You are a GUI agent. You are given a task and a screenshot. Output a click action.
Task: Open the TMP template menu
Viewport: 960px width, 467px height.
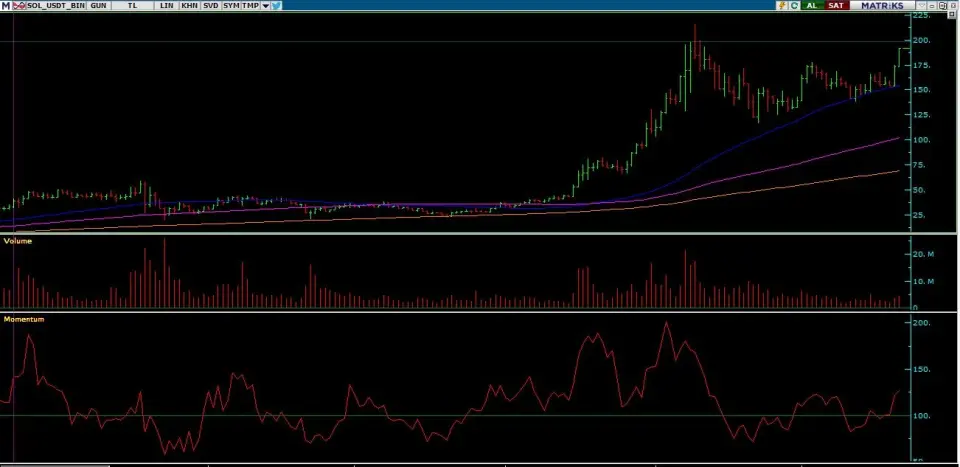pos(251,6)
